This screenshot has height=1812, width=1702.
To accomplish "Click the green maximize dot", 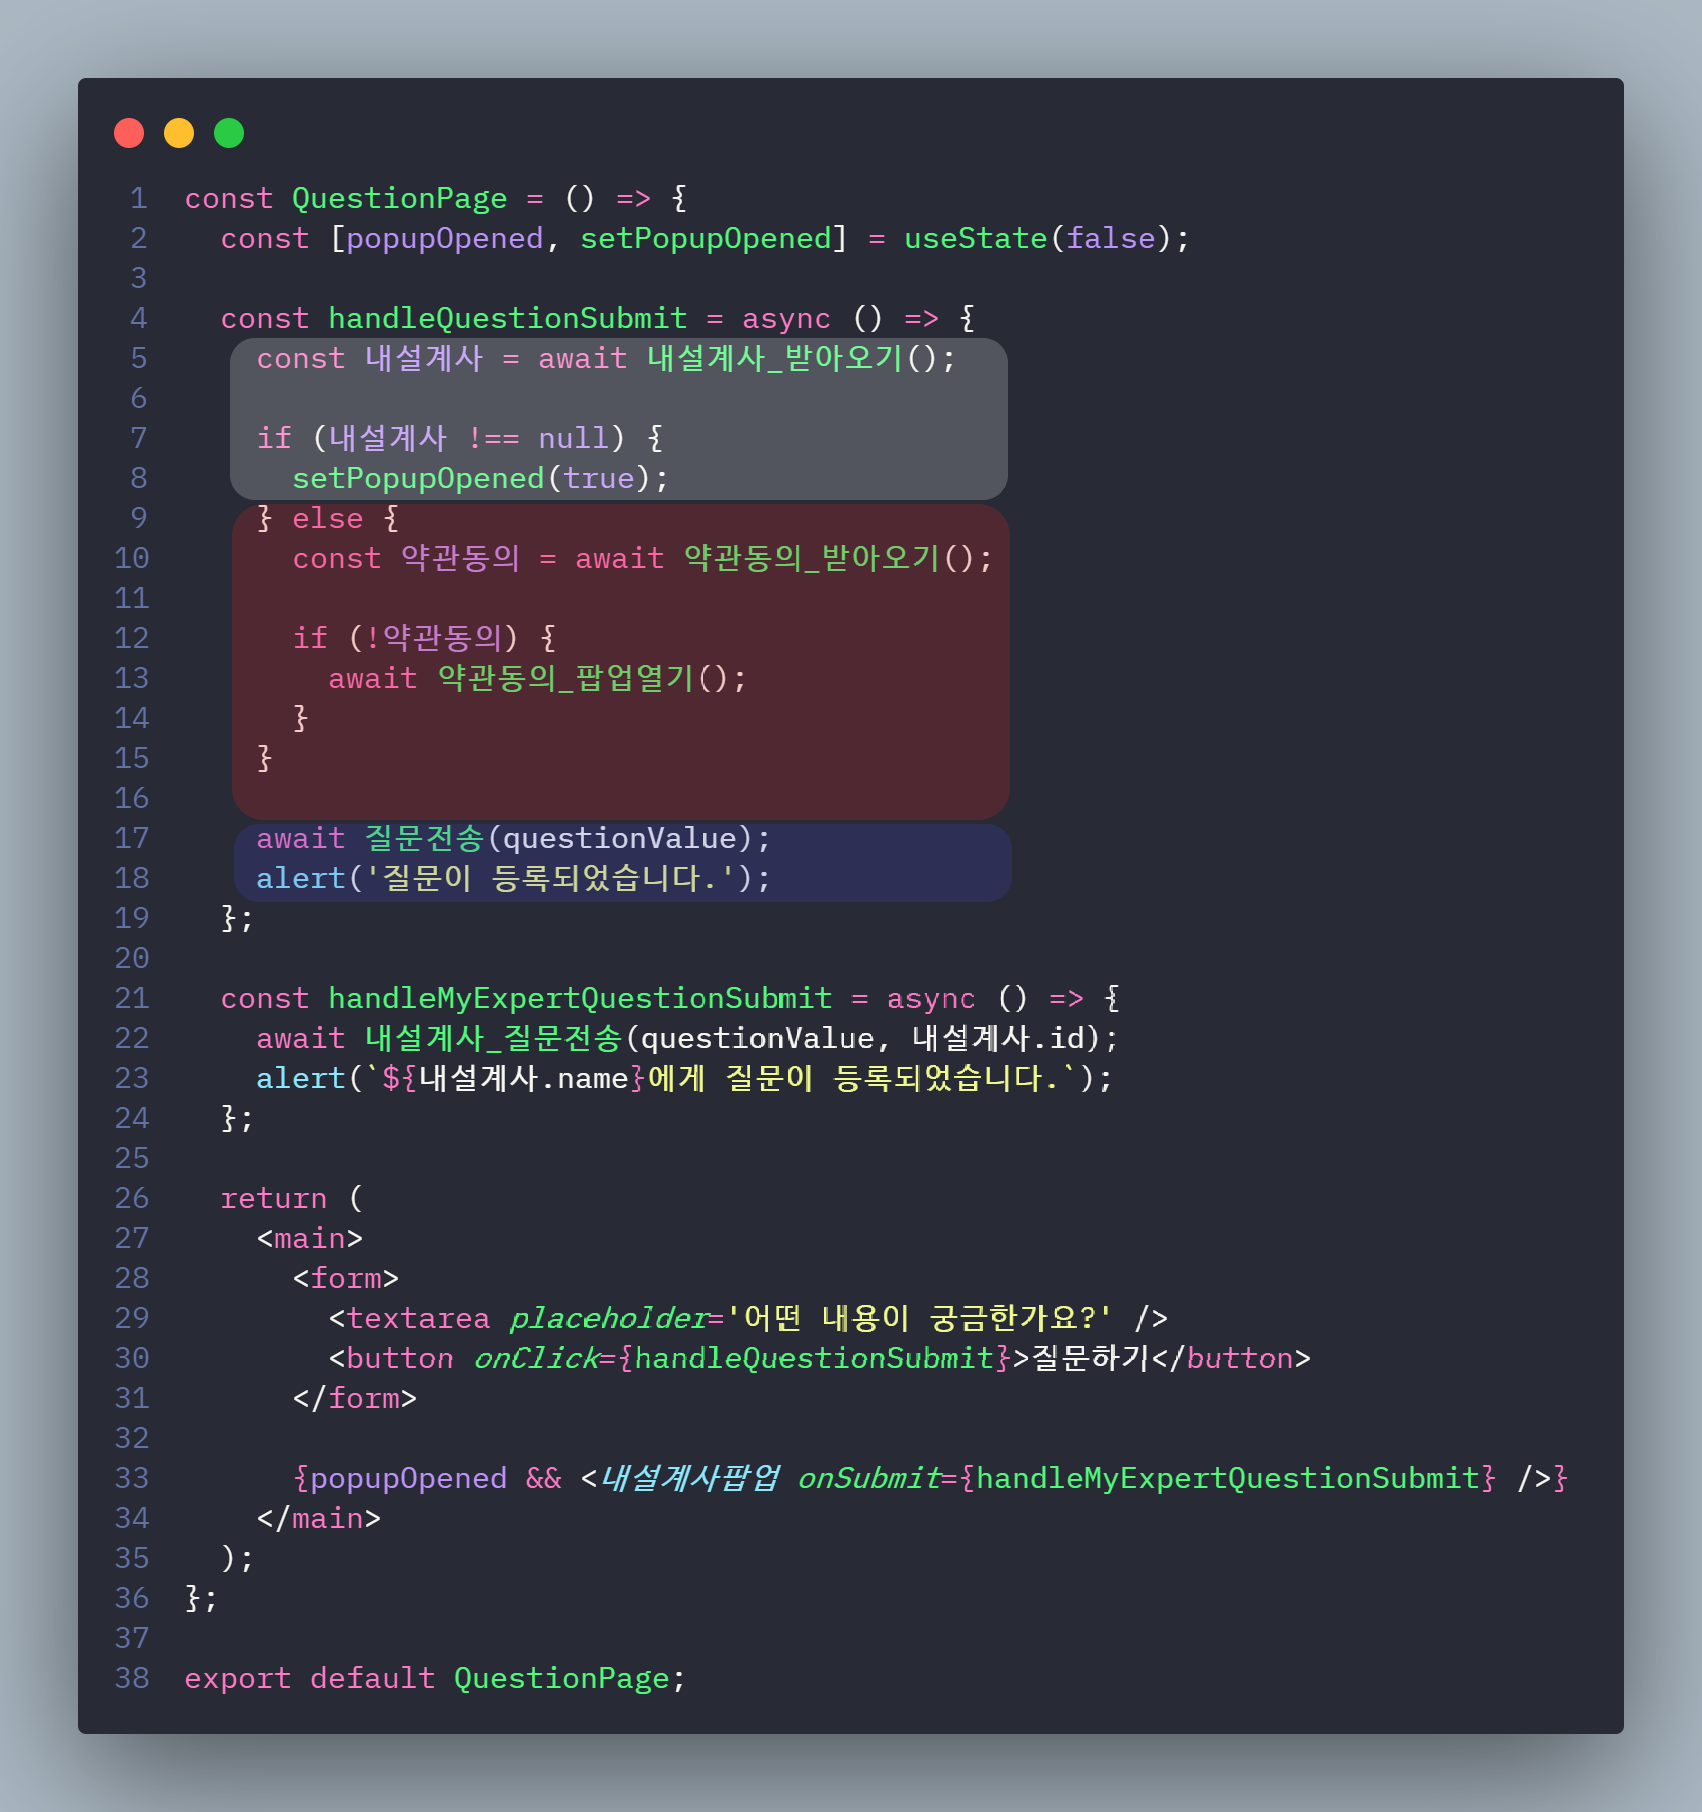I will 229,133.
